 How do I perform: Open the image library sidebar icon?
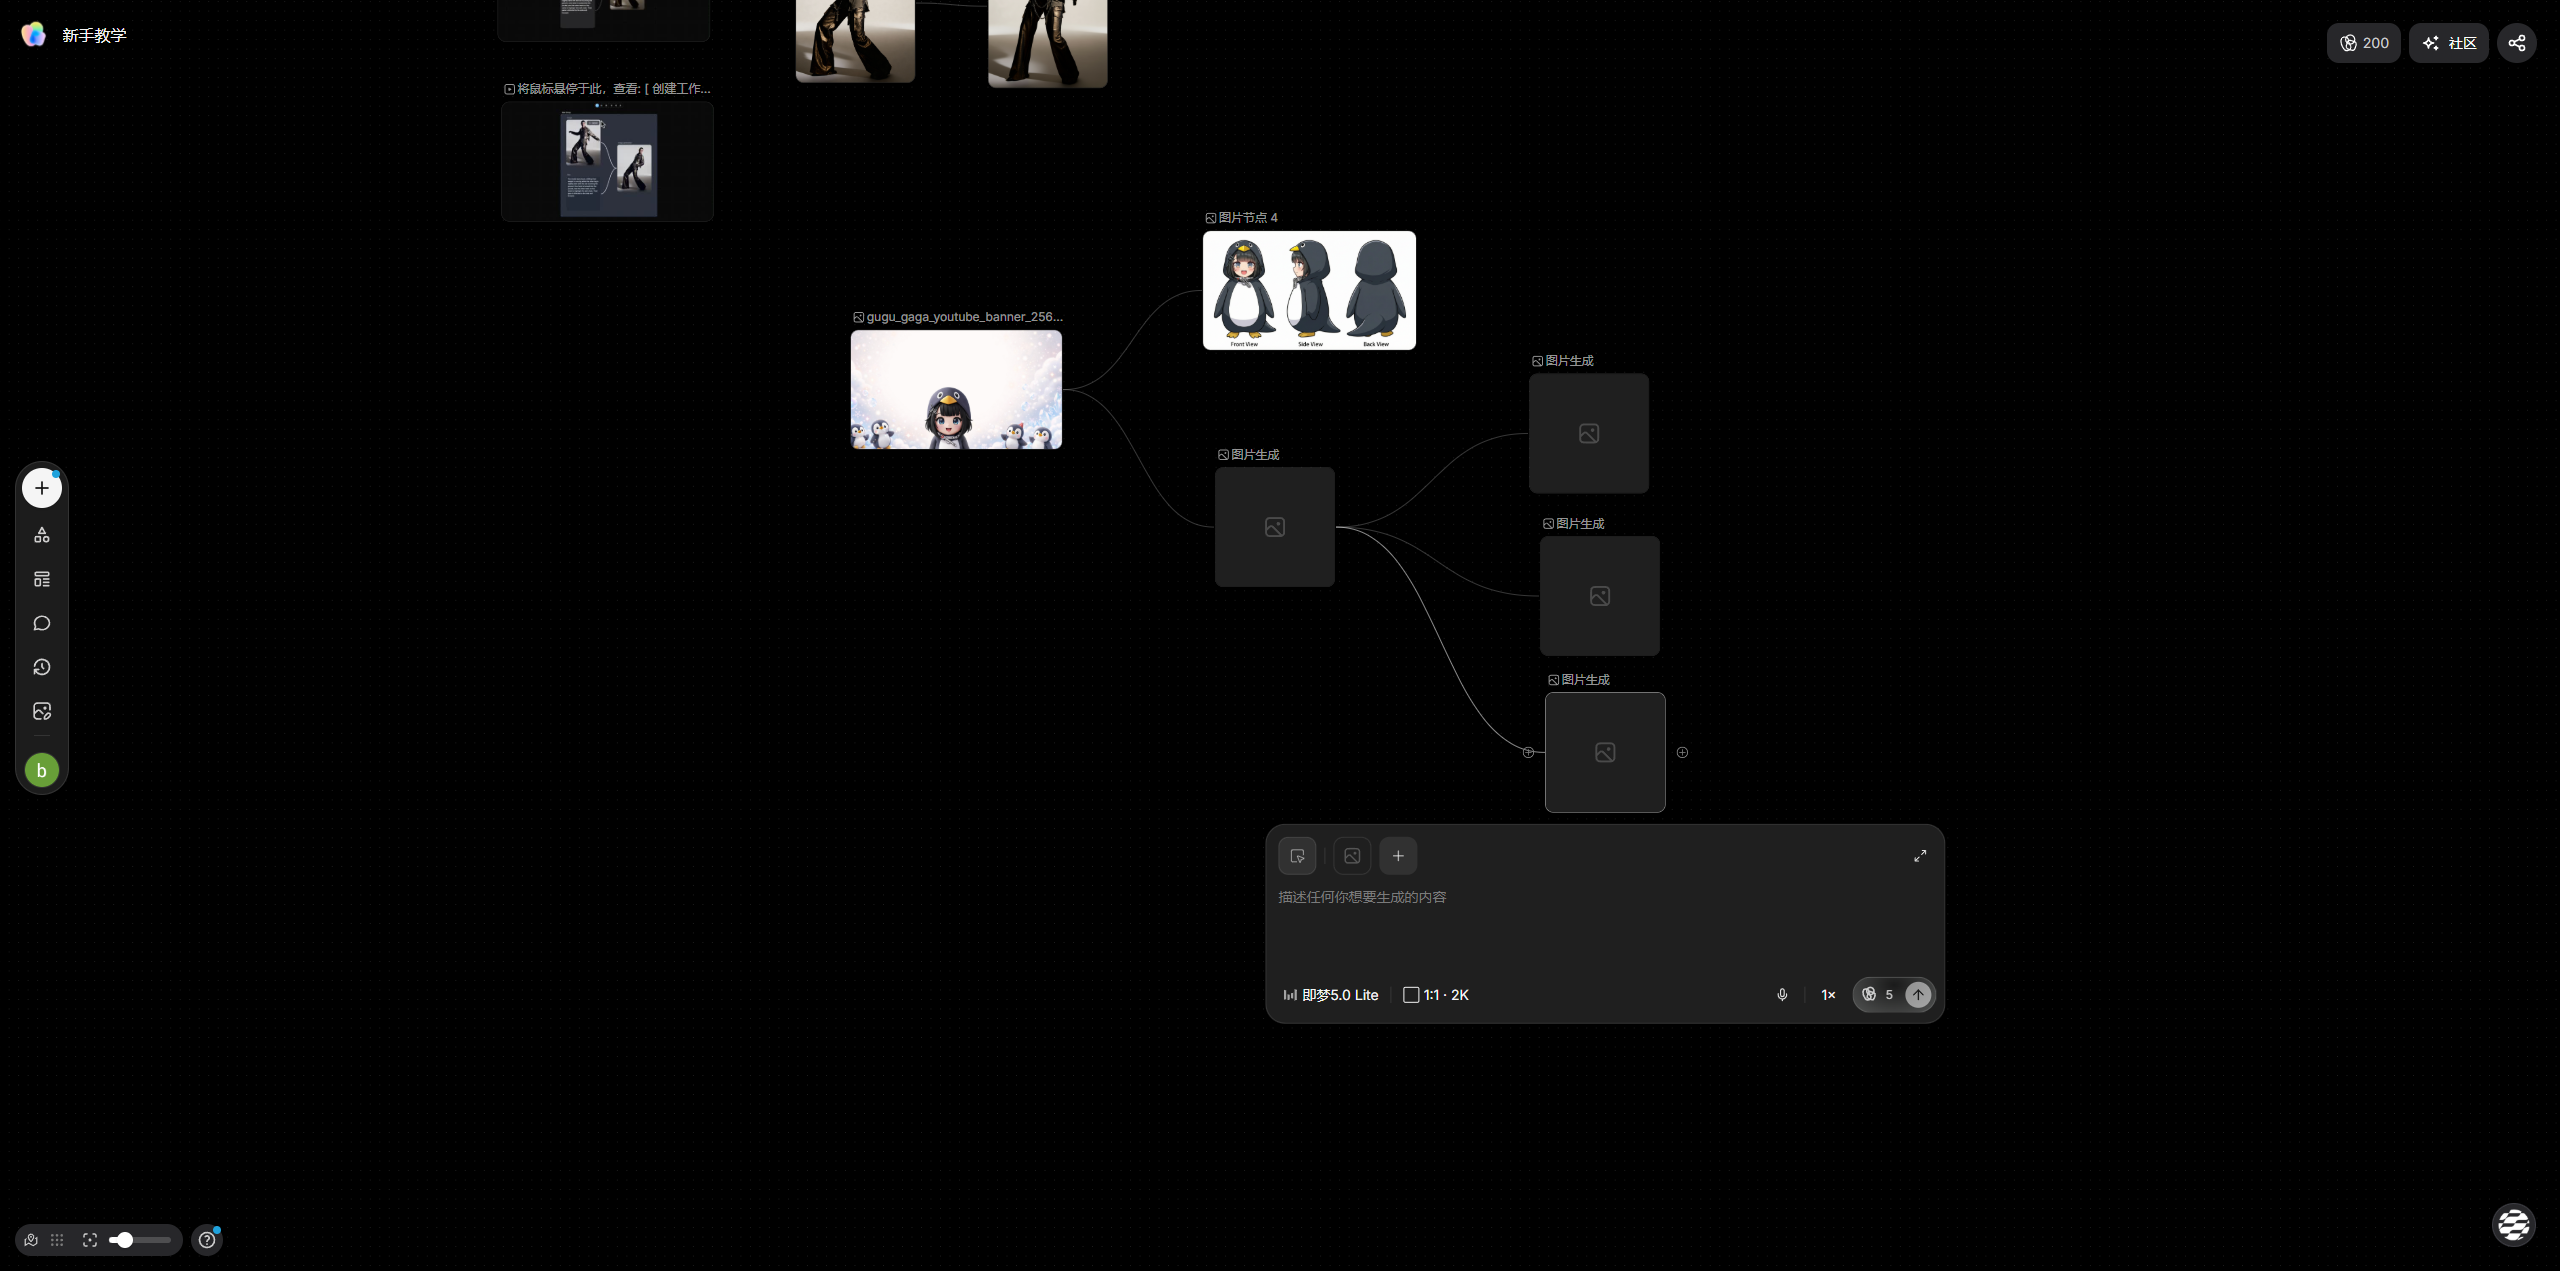coord(42,711)
